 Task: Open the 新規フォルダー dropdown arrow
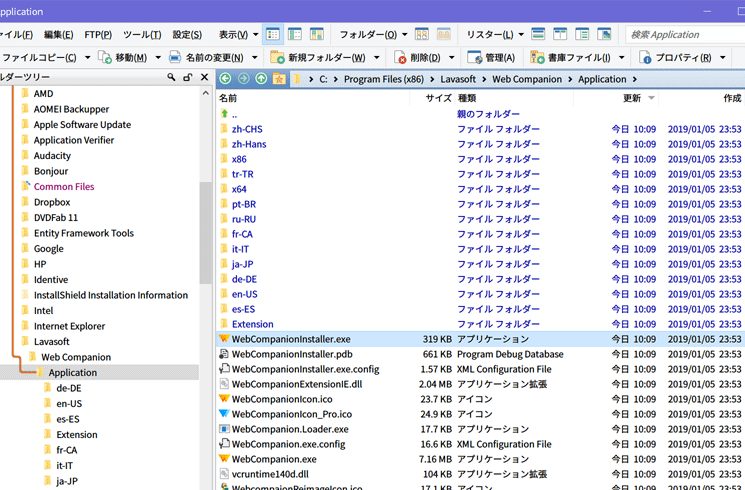[x=377, y=58]
